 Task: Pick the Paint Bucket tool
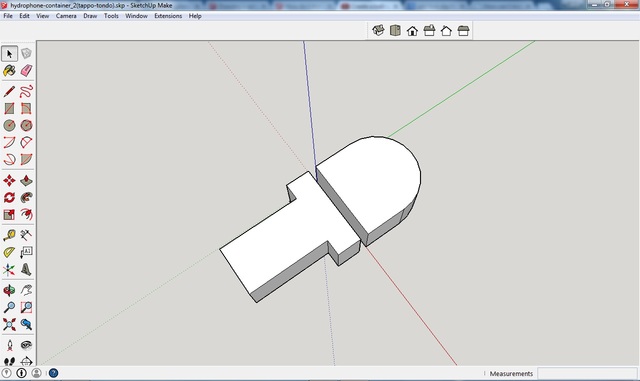[9, 71]
